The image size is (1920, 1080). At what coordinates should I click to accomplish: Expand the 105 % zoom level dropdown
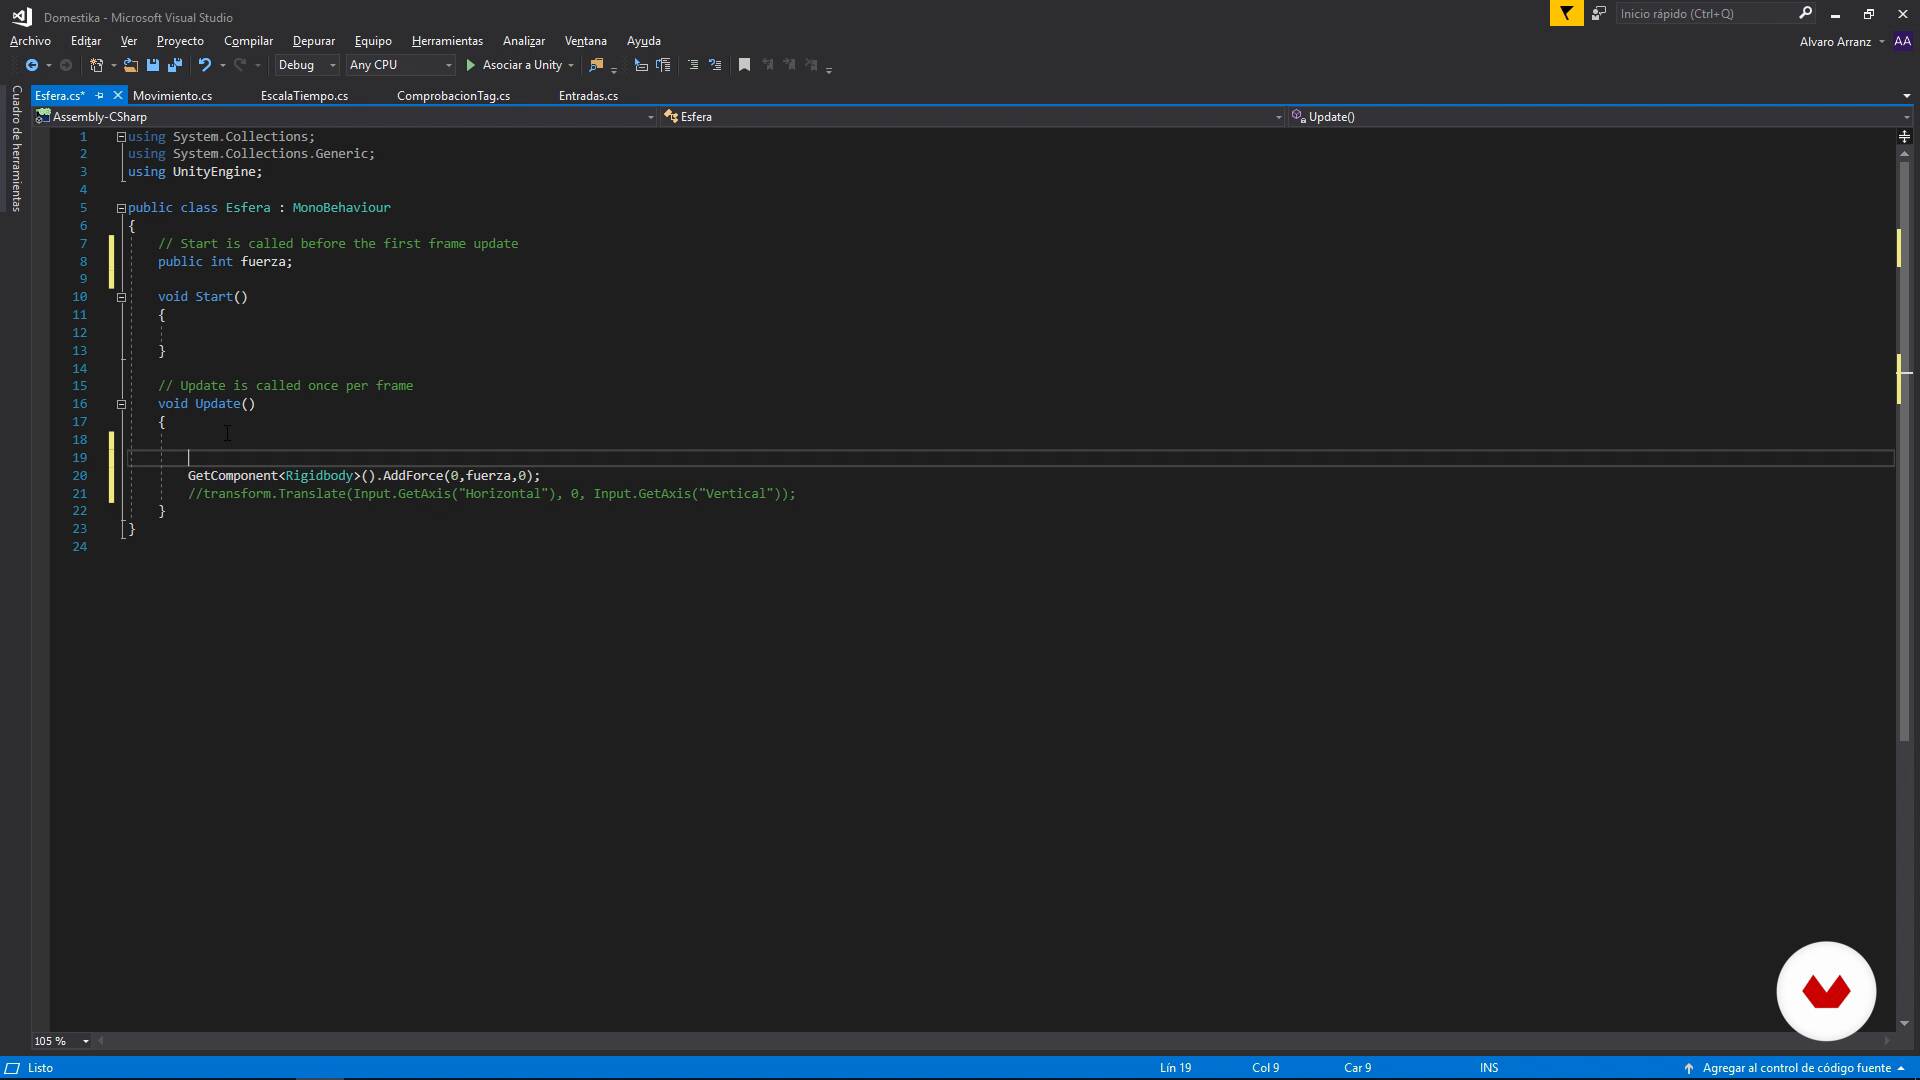coord(85,1041)
